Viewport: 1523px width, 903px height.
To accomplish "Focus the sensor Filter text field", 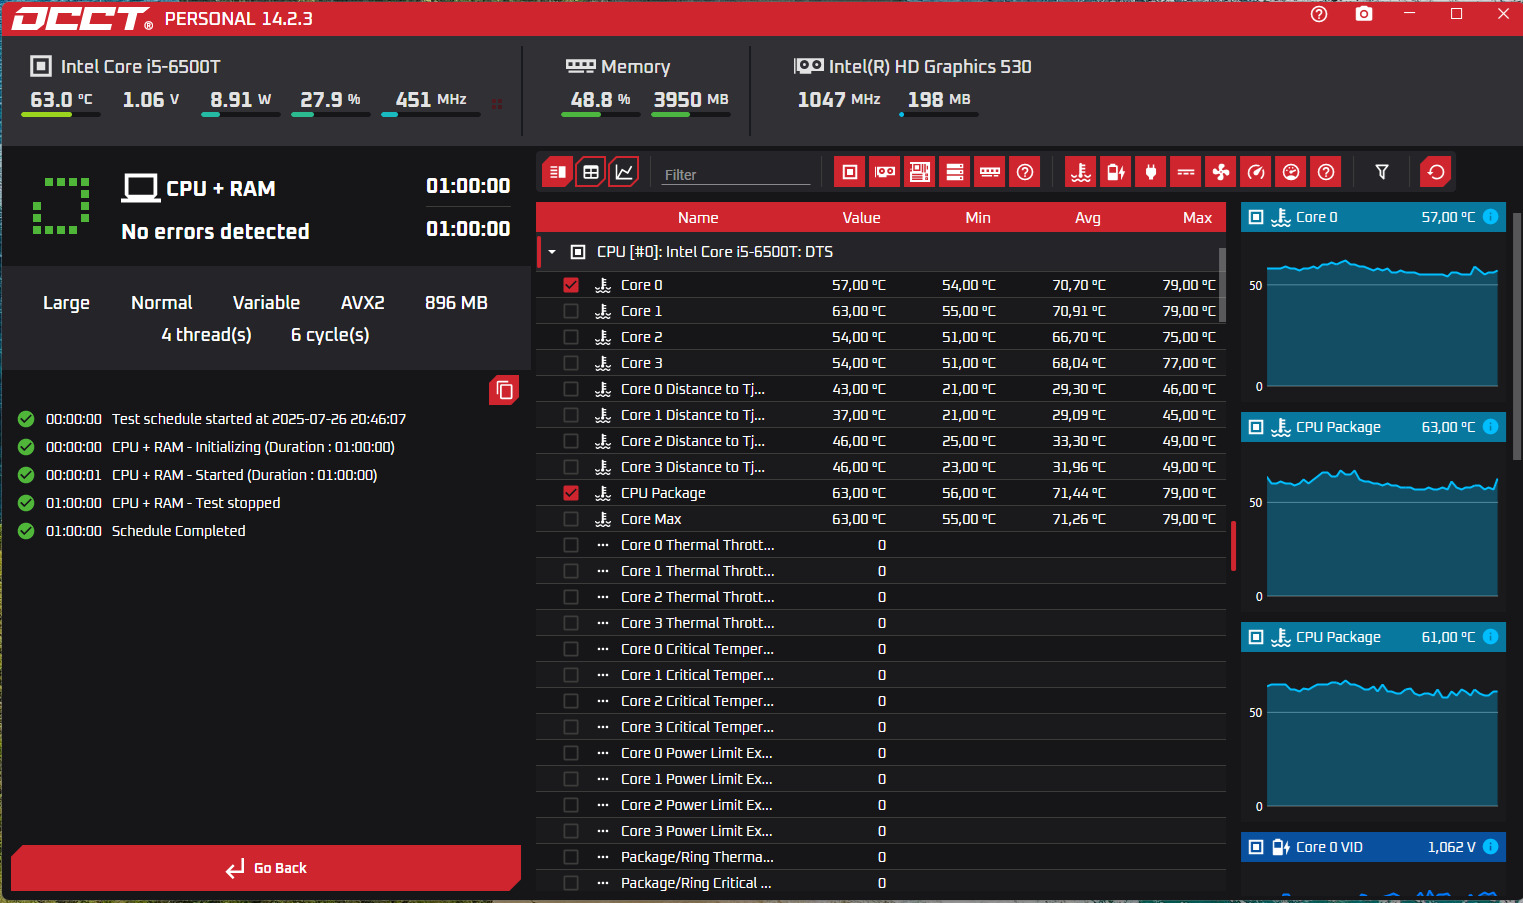I will [736, 174].
